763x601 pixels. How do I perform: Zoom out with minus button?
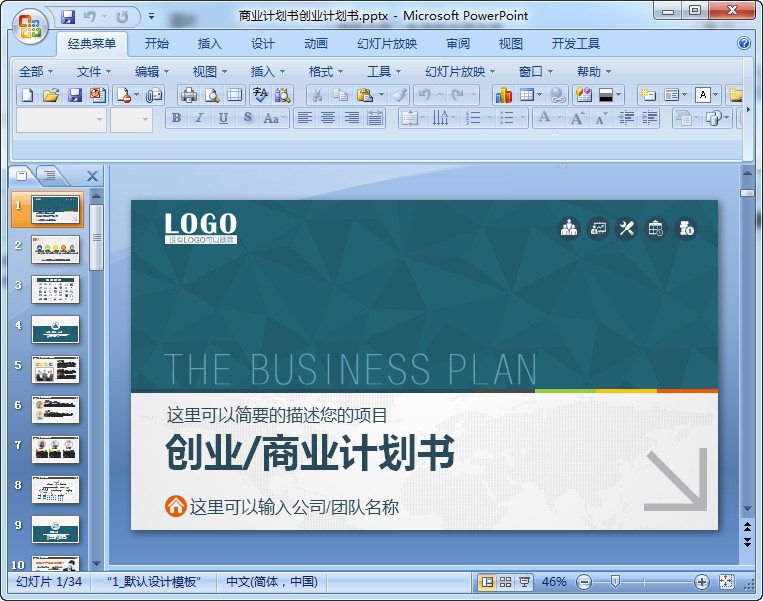(x=584, y=582)
